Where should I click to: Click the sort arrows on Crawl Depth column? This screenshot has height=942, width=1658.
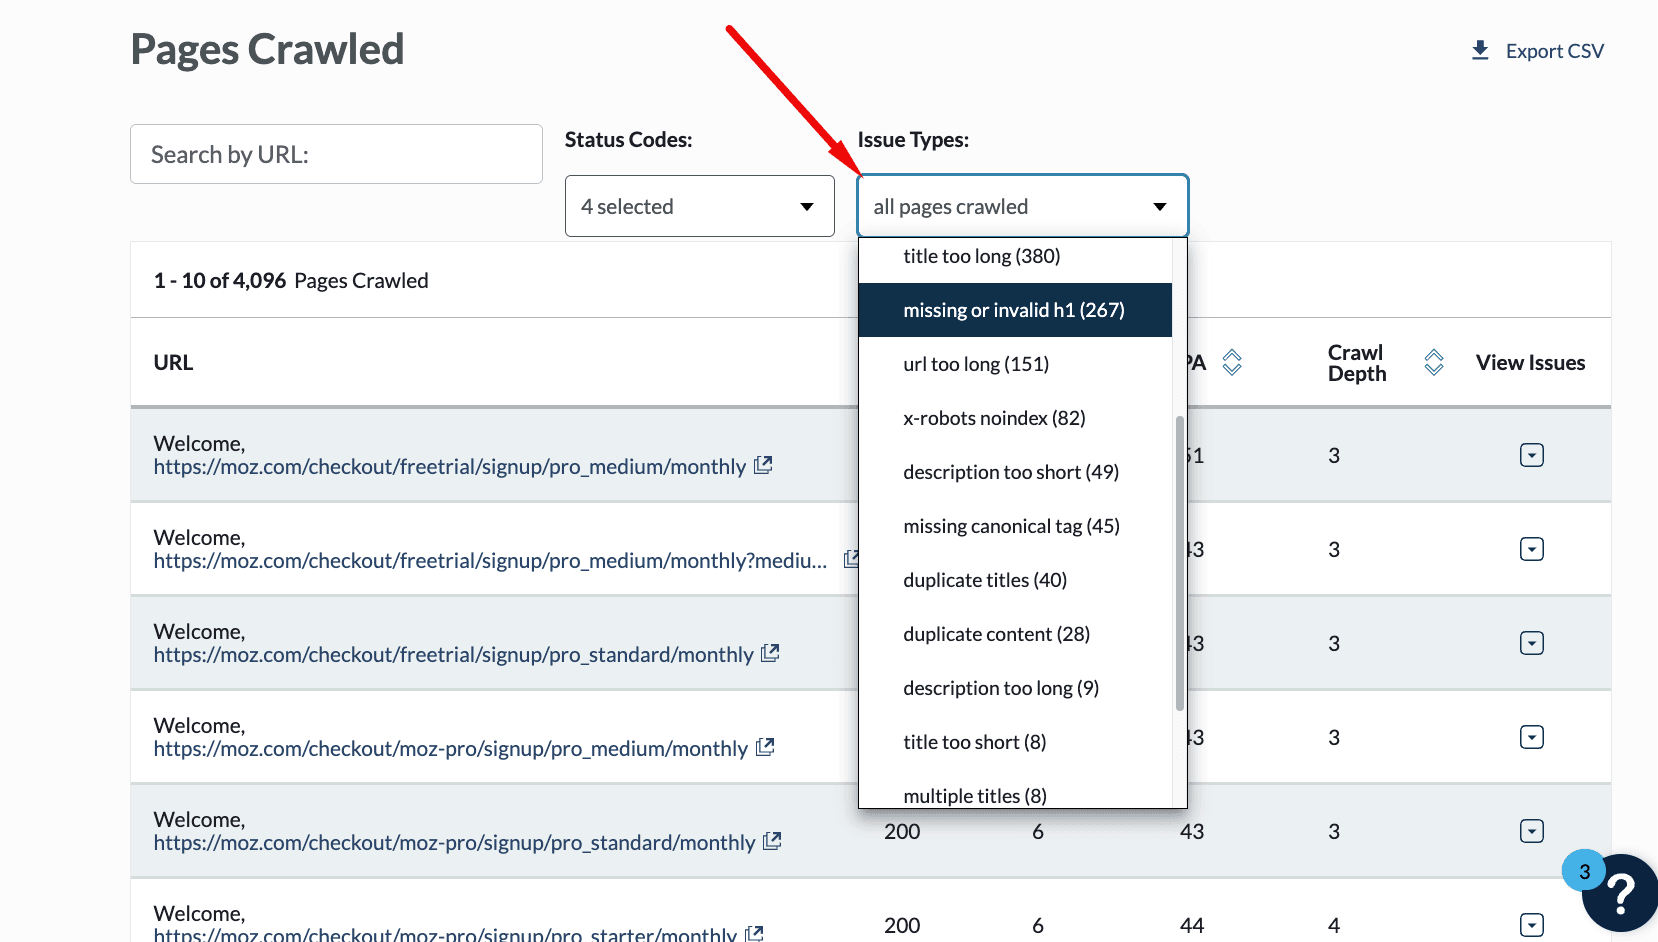tap(1433, 362)
